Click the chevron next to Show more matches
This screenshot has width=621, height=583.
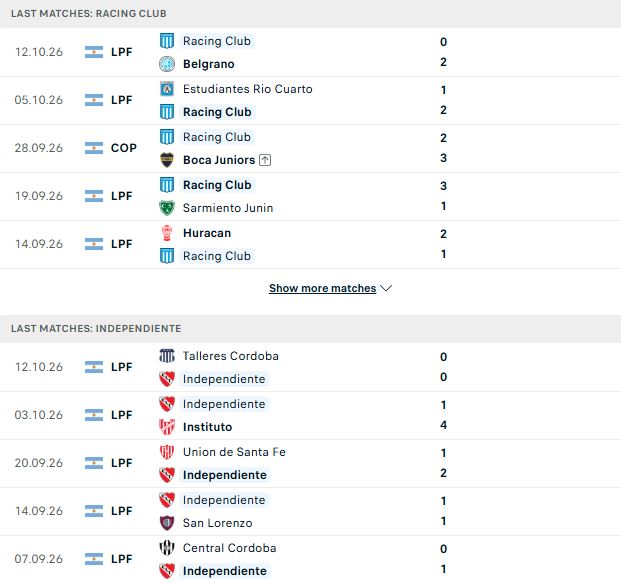[x=386, y=288]
